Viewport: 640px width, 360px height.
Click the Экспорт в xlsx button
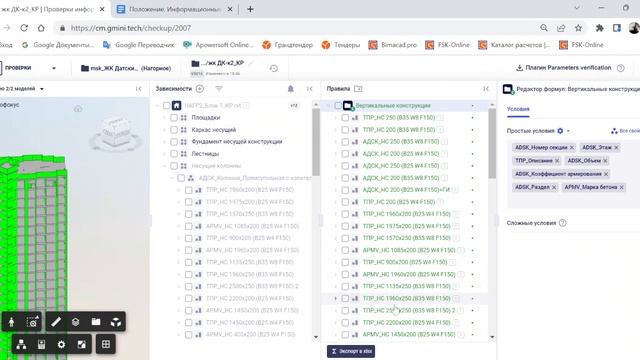[351, 351]
